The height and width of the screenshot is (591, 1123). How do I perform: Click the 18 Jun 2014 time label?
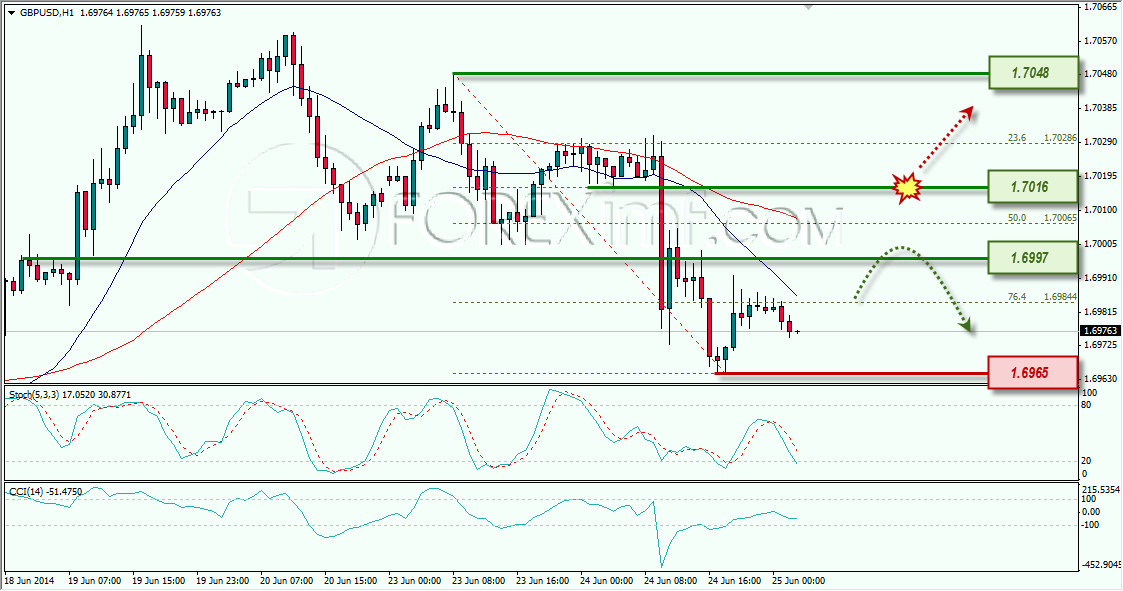(x=29, y=580)
